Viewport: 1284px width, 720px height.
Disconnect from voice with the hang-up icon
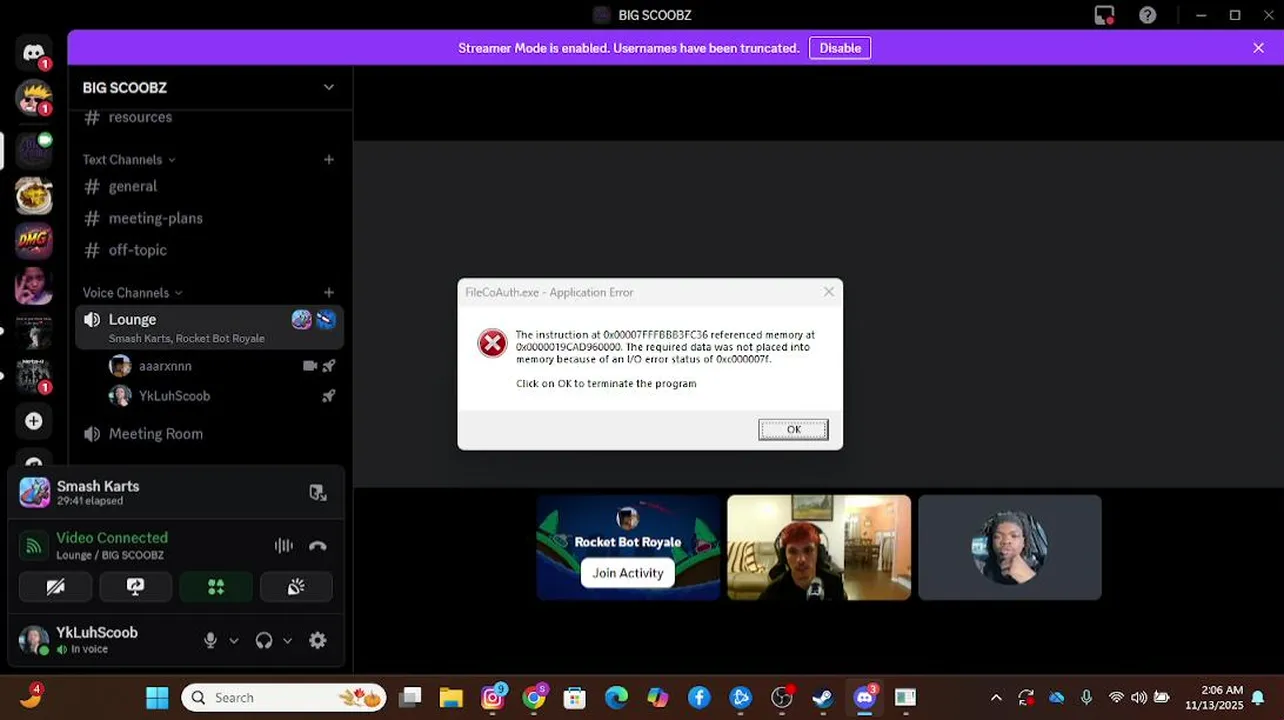pyautogui.click(x=318, y=545)
